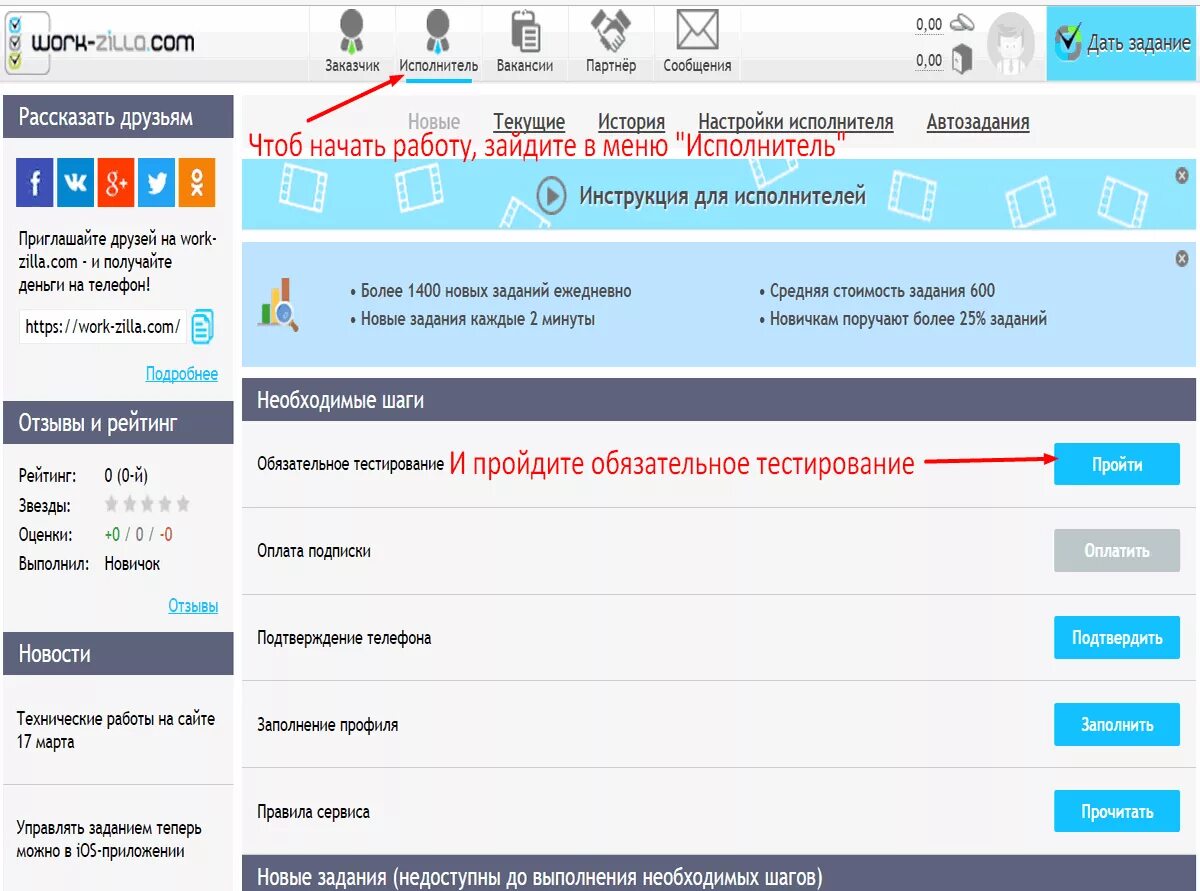Click the Новости panel header
Screen dimensions: 1200x891
tap(118, 654)
